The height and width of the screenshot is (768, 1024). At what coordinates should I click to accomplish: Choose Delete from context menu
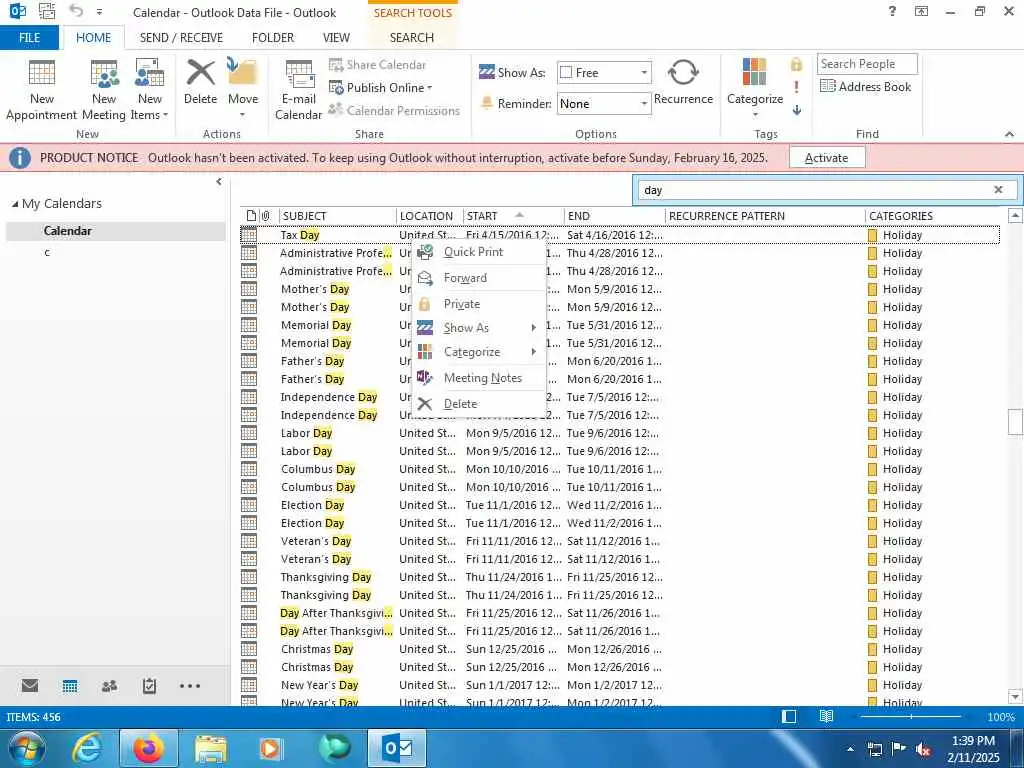click(479, 404)
